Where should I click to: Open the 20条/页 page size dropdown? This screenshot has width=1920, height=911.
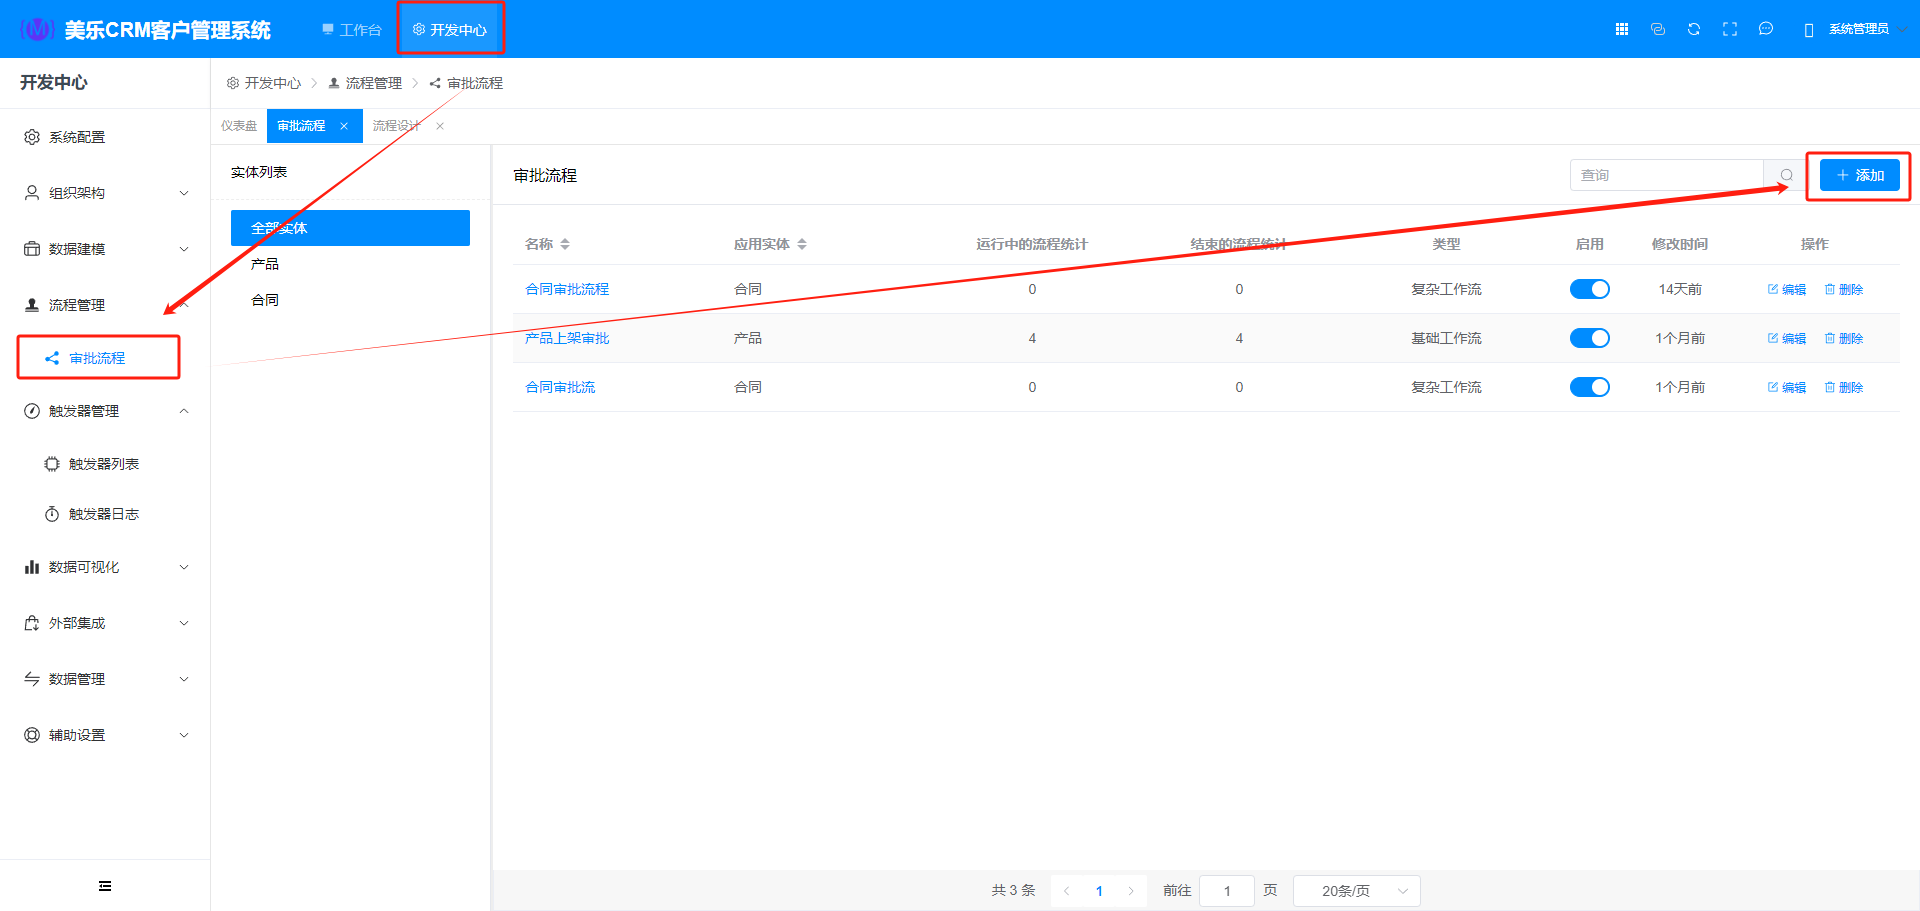(1356, 891)
